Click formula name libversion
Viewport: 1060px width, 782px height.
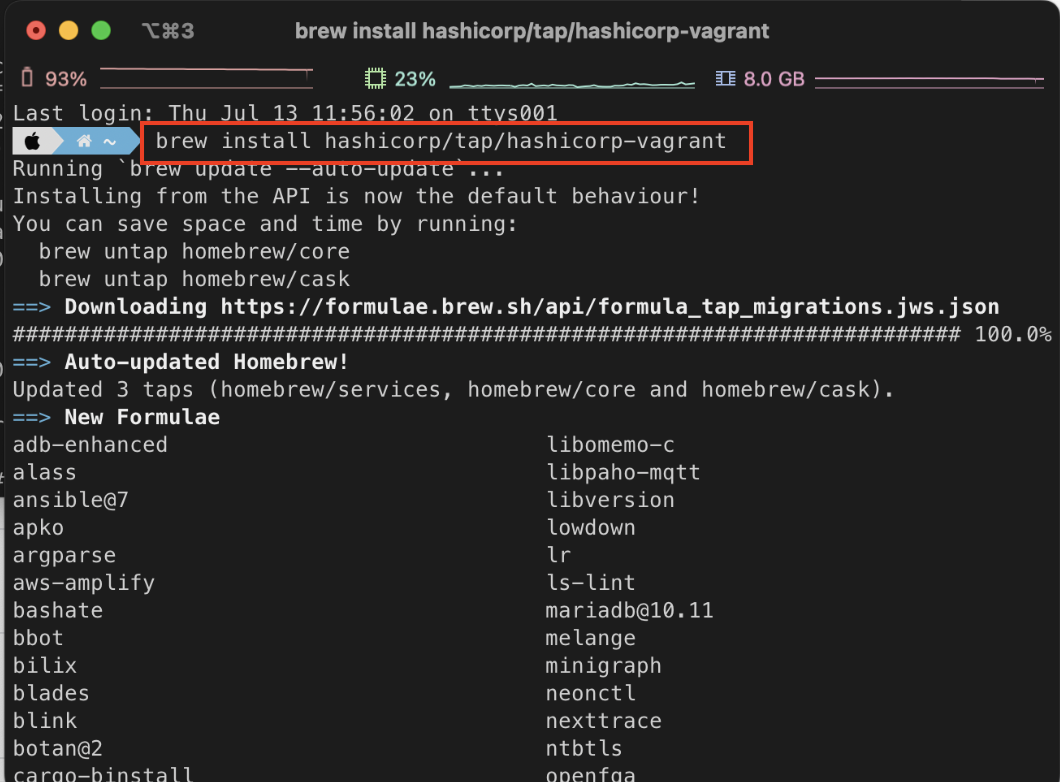[610, 500]
